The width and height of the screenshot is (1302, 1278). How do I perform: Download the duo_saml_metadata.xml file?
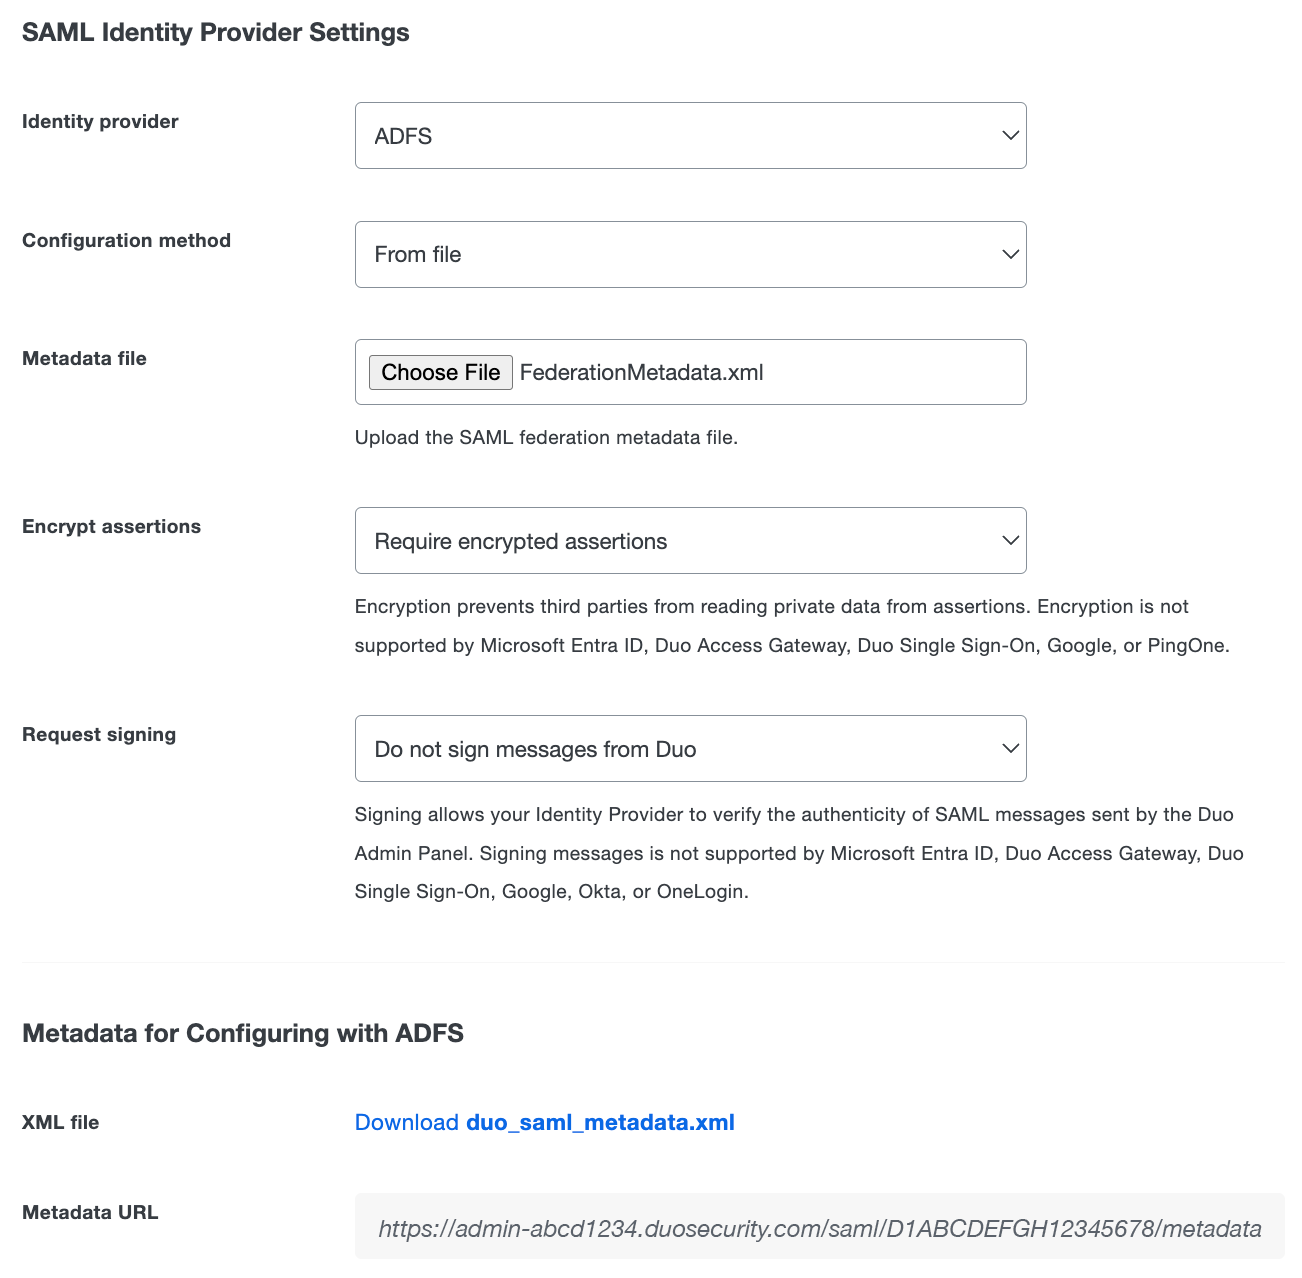pos(600,1122)
